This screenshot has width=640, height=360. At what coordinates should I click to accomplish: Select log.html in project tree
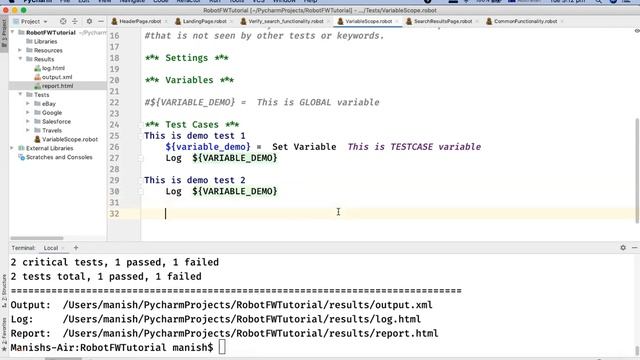(53, 68)
